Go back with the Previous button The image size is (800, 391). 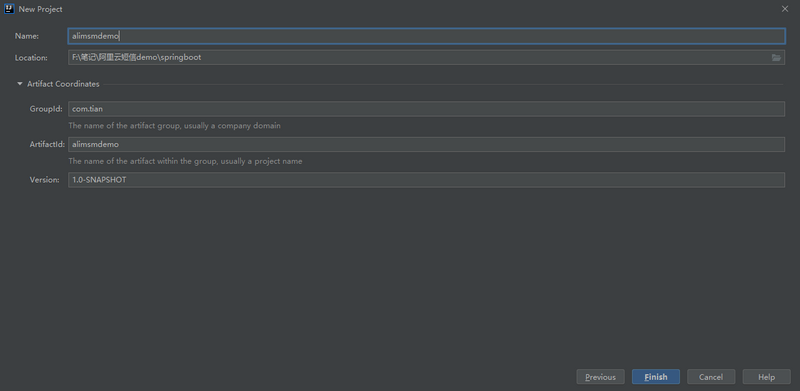point(601,377)
